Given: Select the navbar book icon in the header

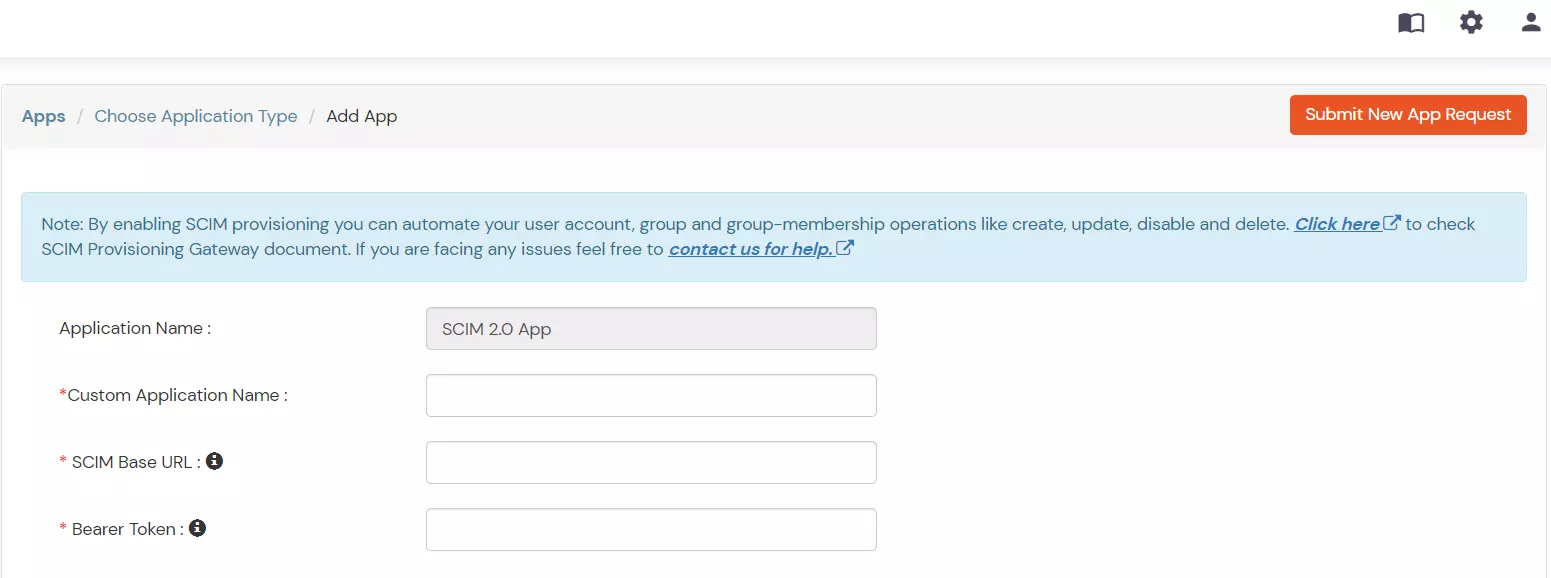Looking at the screenshot, I should point(1411,22).
